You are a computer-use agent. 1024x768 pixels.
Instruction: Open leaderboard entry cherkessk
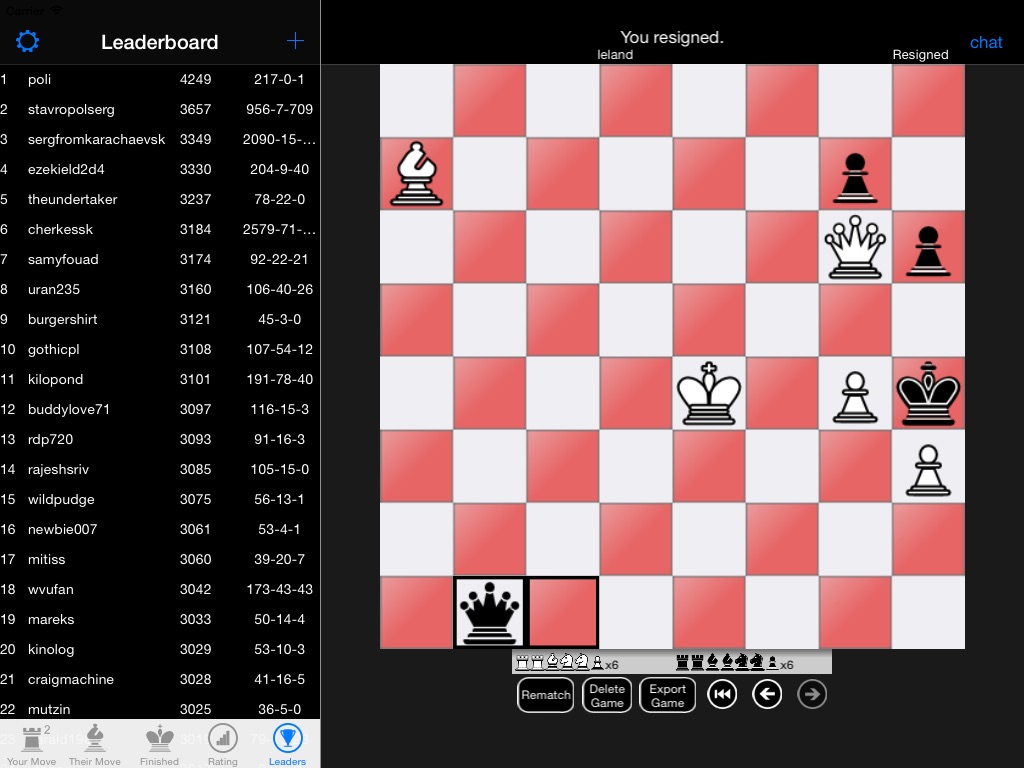pos(160,229)
